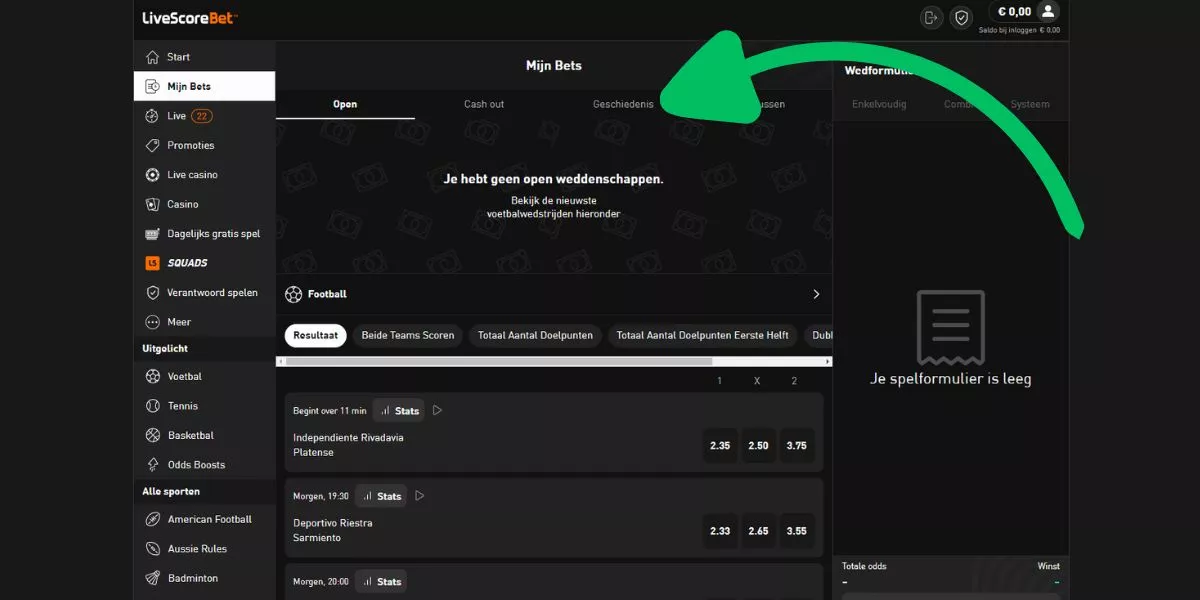Screen dimensions: 1200x600
Task: Open Meer menu in sidebar
Action: [204, 322]
